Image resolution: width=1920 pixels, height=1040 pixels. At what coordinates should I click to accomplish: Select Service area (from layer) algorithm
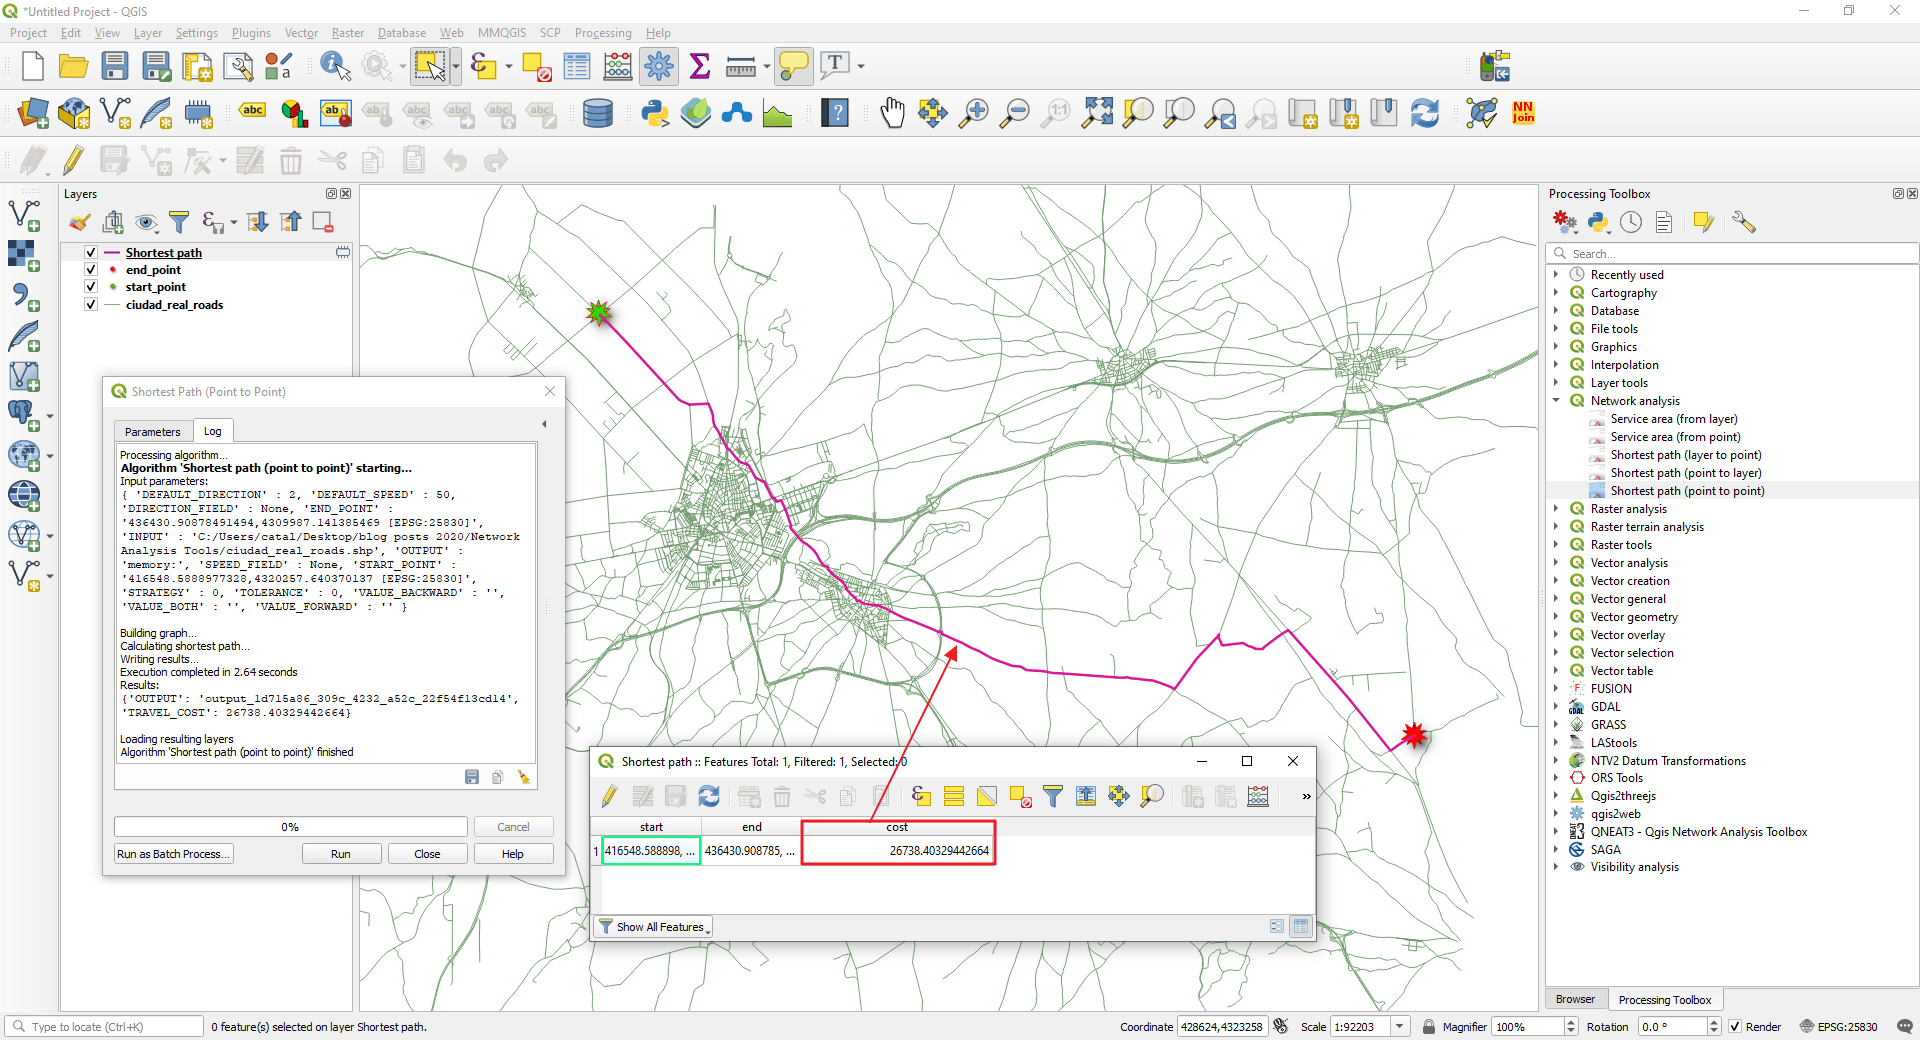click(1673, 419)
